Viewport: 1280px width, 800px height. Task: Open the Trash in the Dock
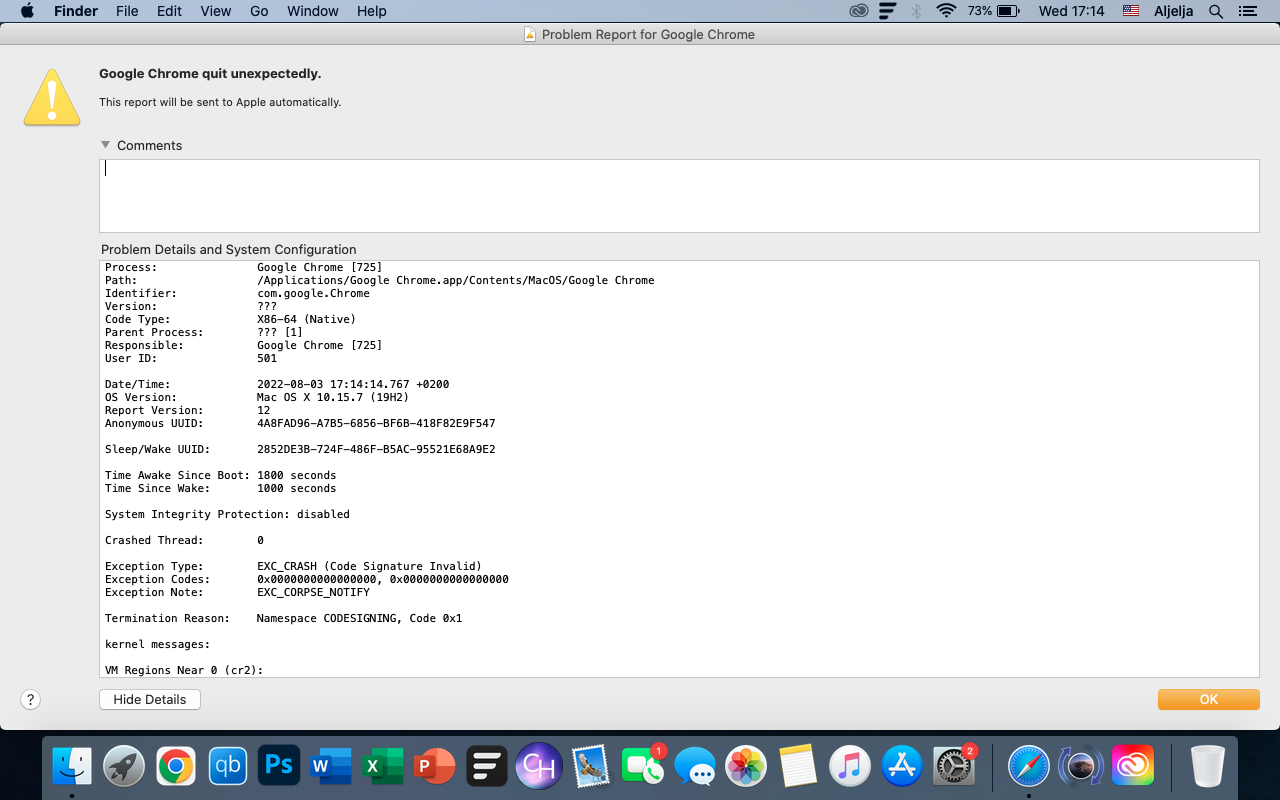click(x=1208, y=767)
